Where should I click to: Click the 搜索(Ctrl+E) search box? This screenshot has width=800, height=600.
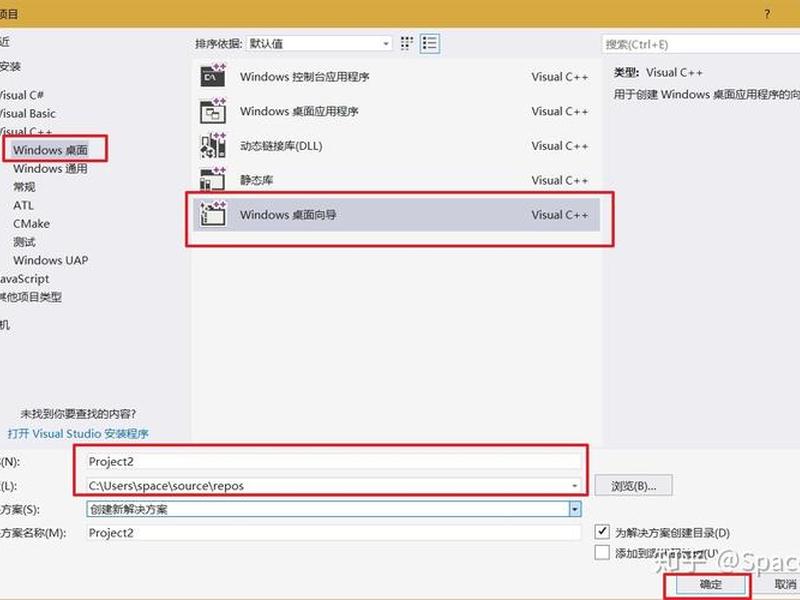pyautogui.click(x=701, y=44)
